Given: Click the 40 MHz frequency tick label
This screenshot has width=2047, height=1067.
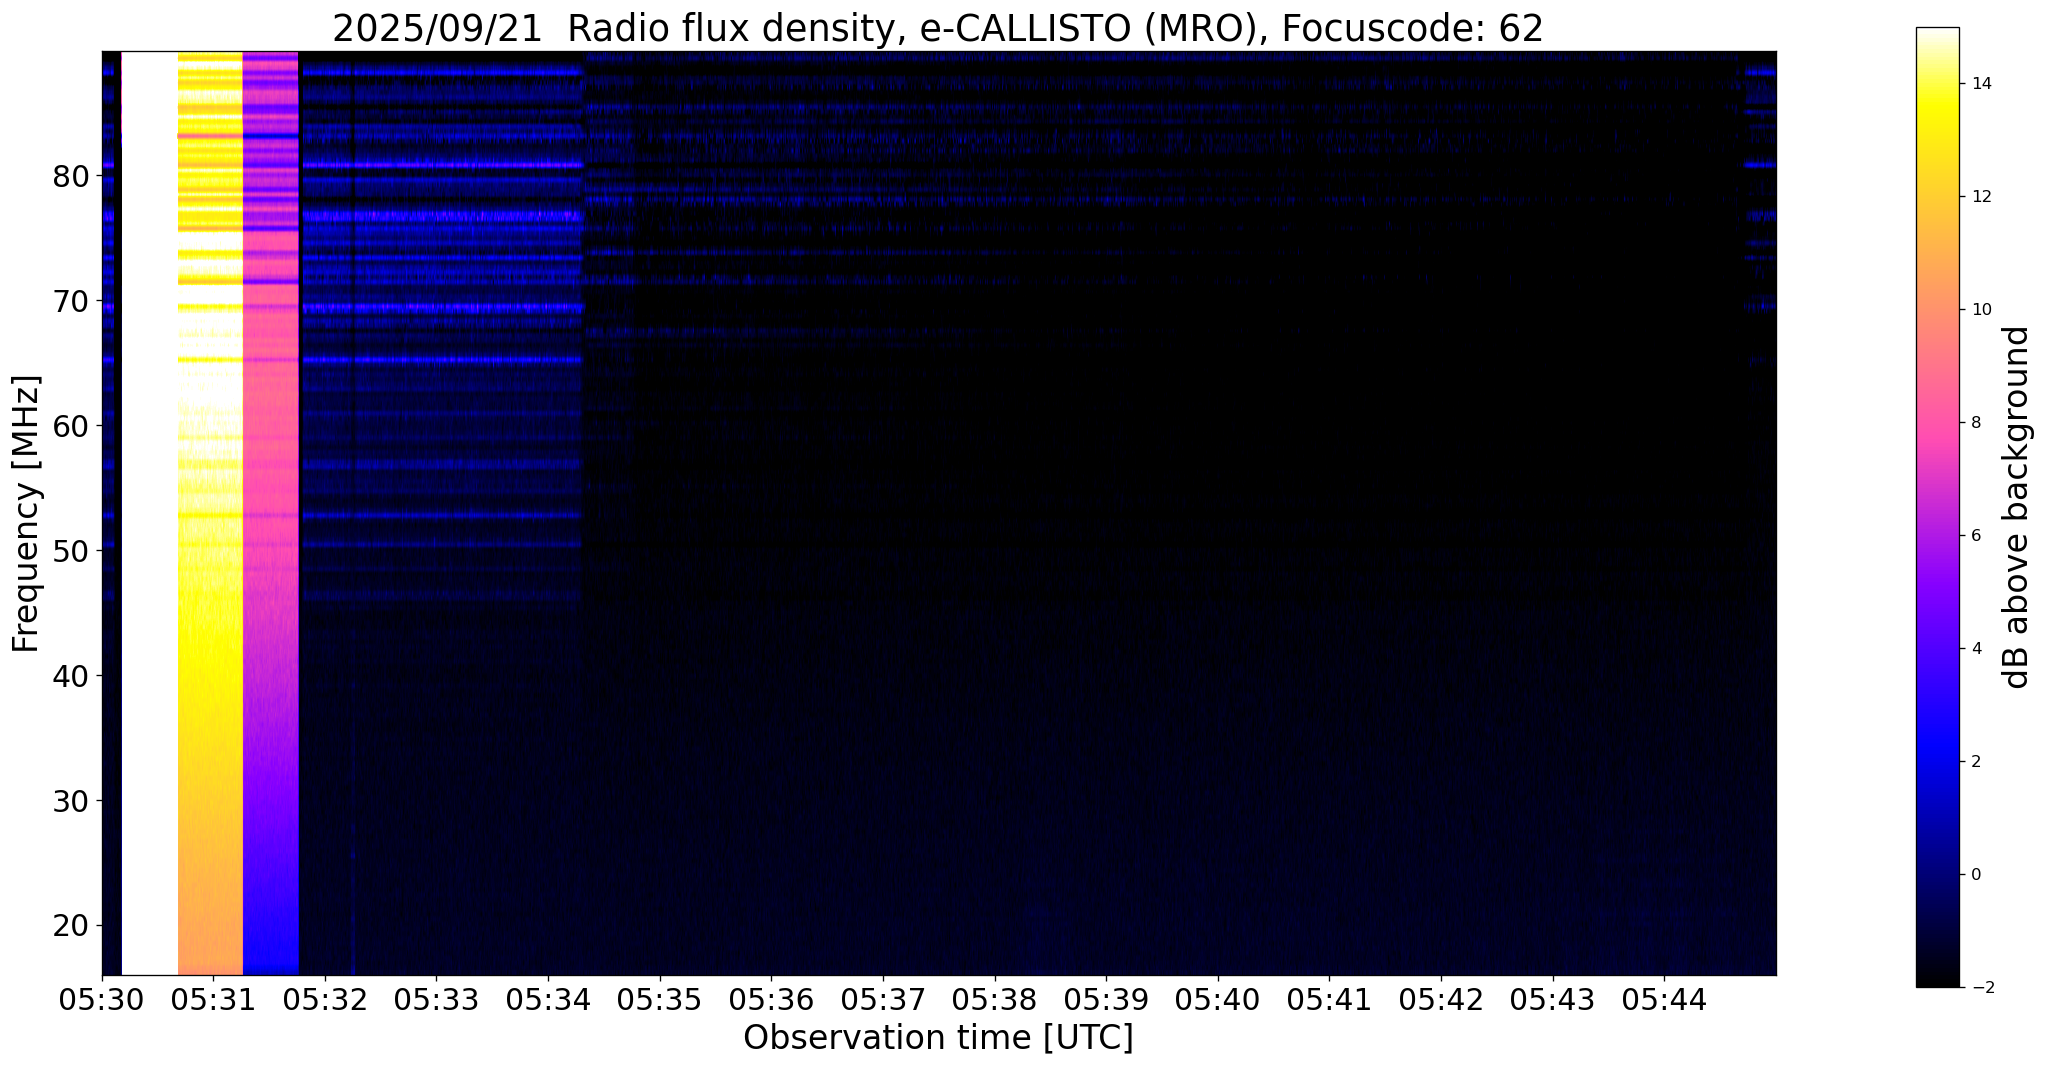Looking at the screenshot, I should [71, 676].
